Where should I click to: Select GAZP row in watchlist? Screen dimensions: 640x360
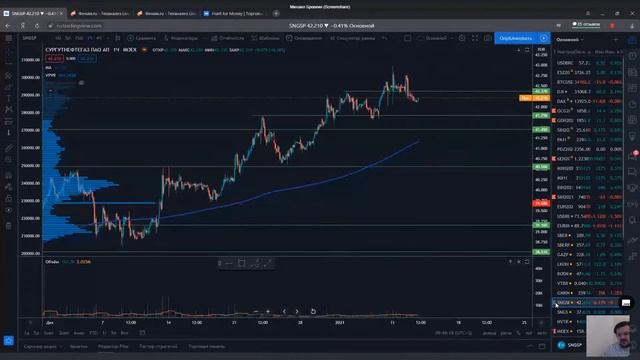[589, 255]
